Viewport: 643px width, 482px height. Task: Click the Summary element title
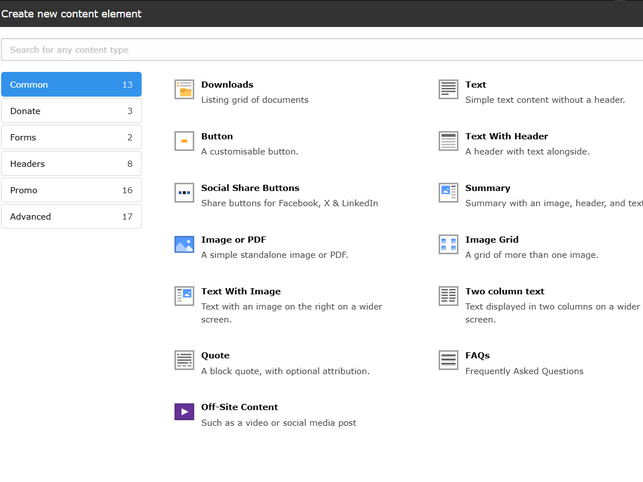pyautogui.click(x=487, y=188)
